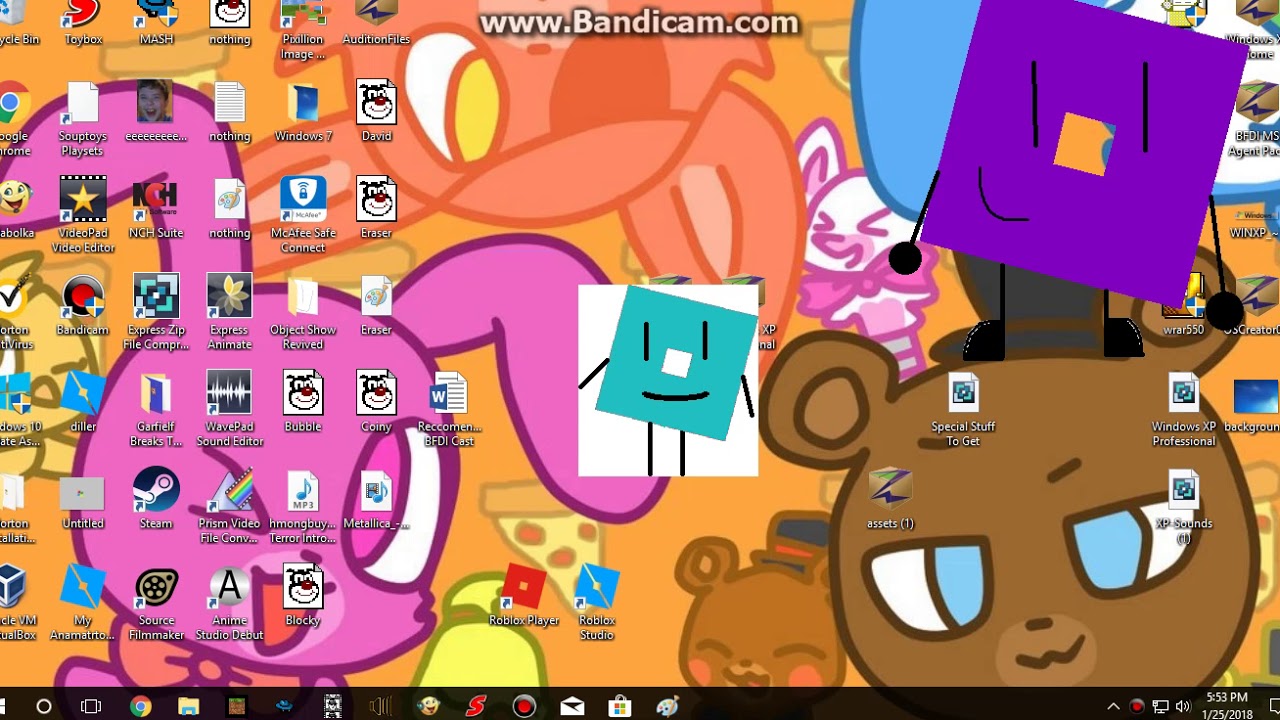Open the nothing text document icon

click(229, 110)
